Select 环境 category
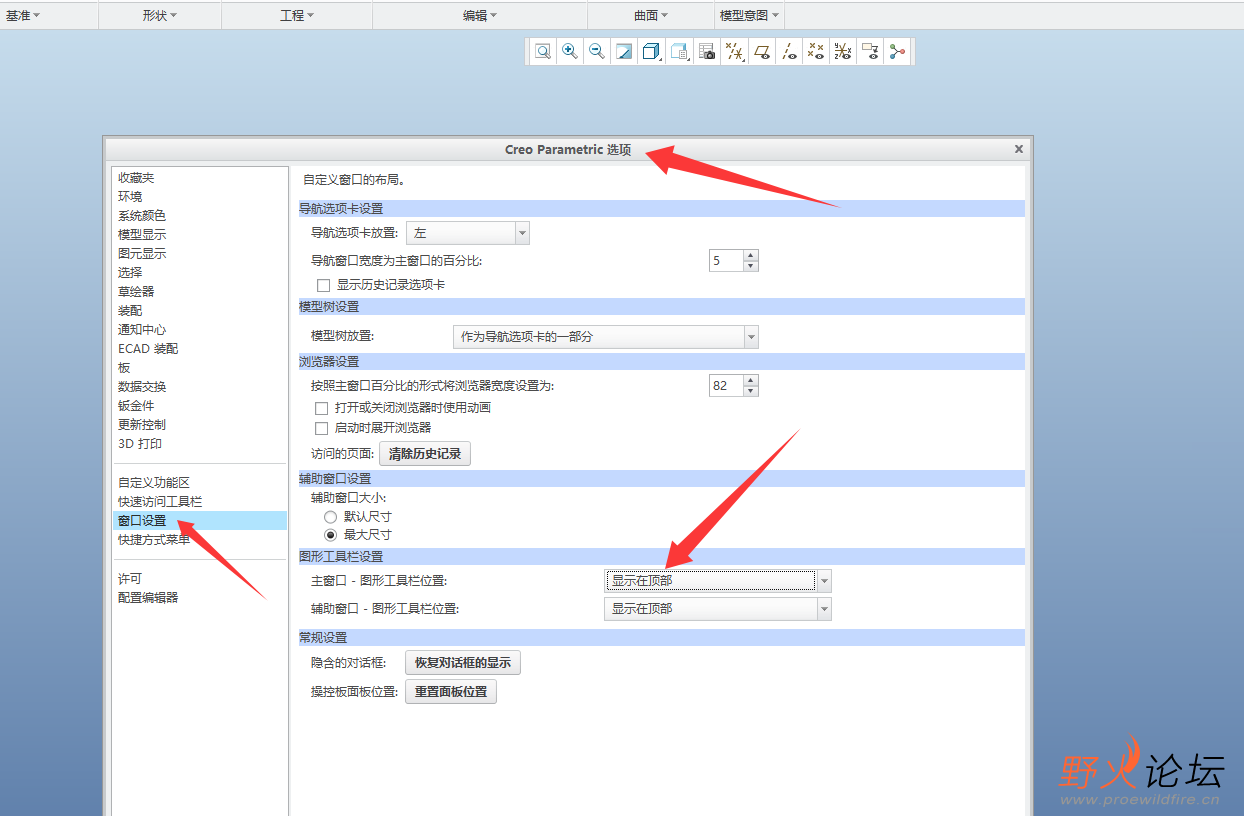Screen dimensions: 1244x816 click(x=130, y=197)
